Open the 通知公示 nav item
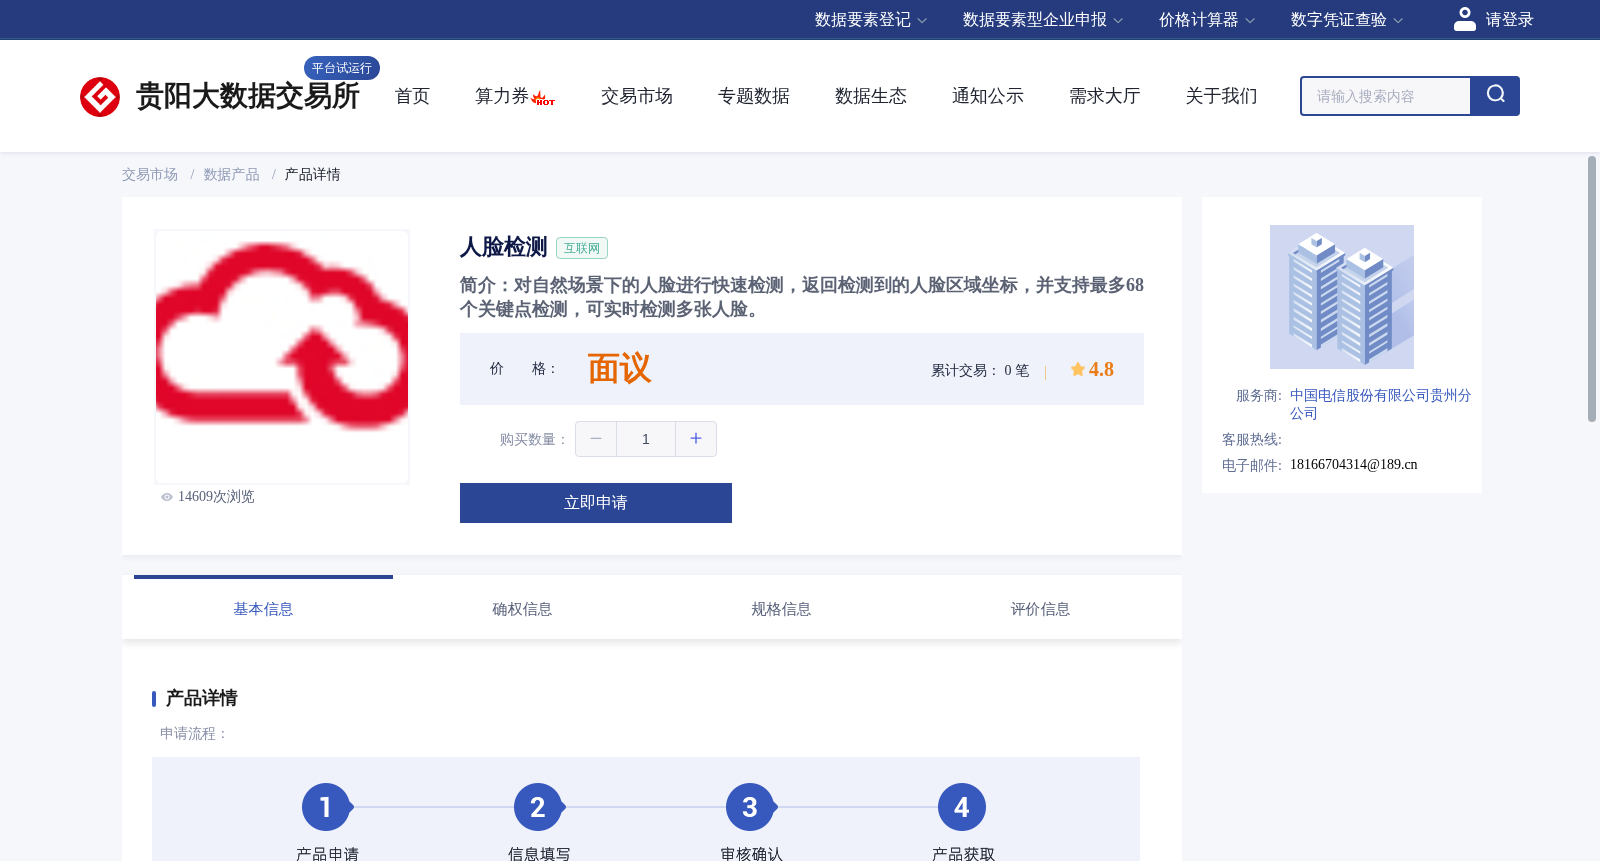Screen dimensions: 1600x861 point(988,96)
